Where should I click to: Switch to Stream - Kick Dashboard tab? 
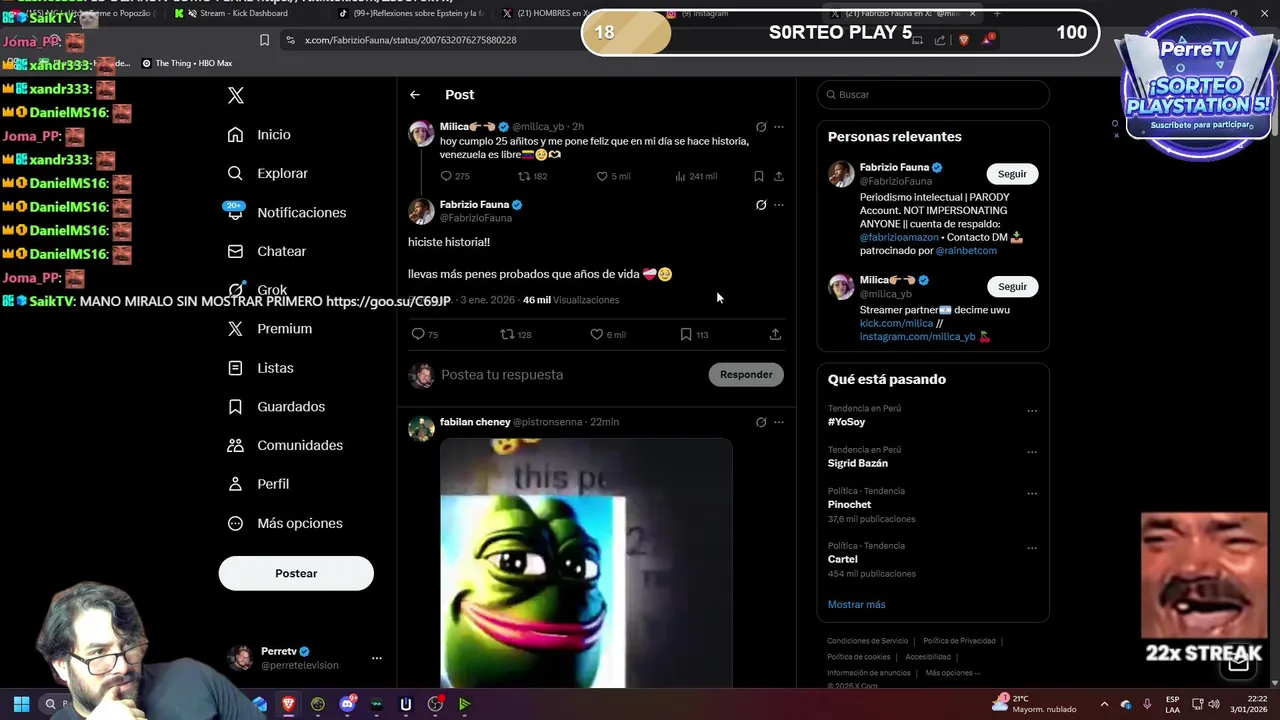pos(243,13)
